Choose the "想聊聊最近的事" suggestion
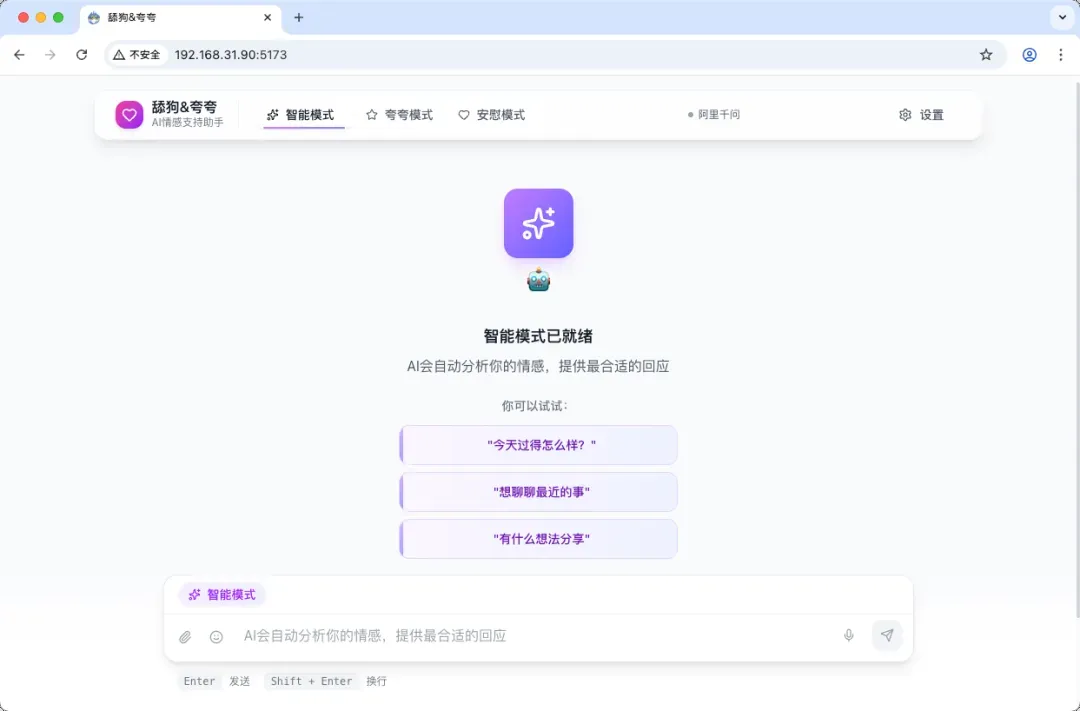The width and height of the screenshot is (1080, 711). 539,492
